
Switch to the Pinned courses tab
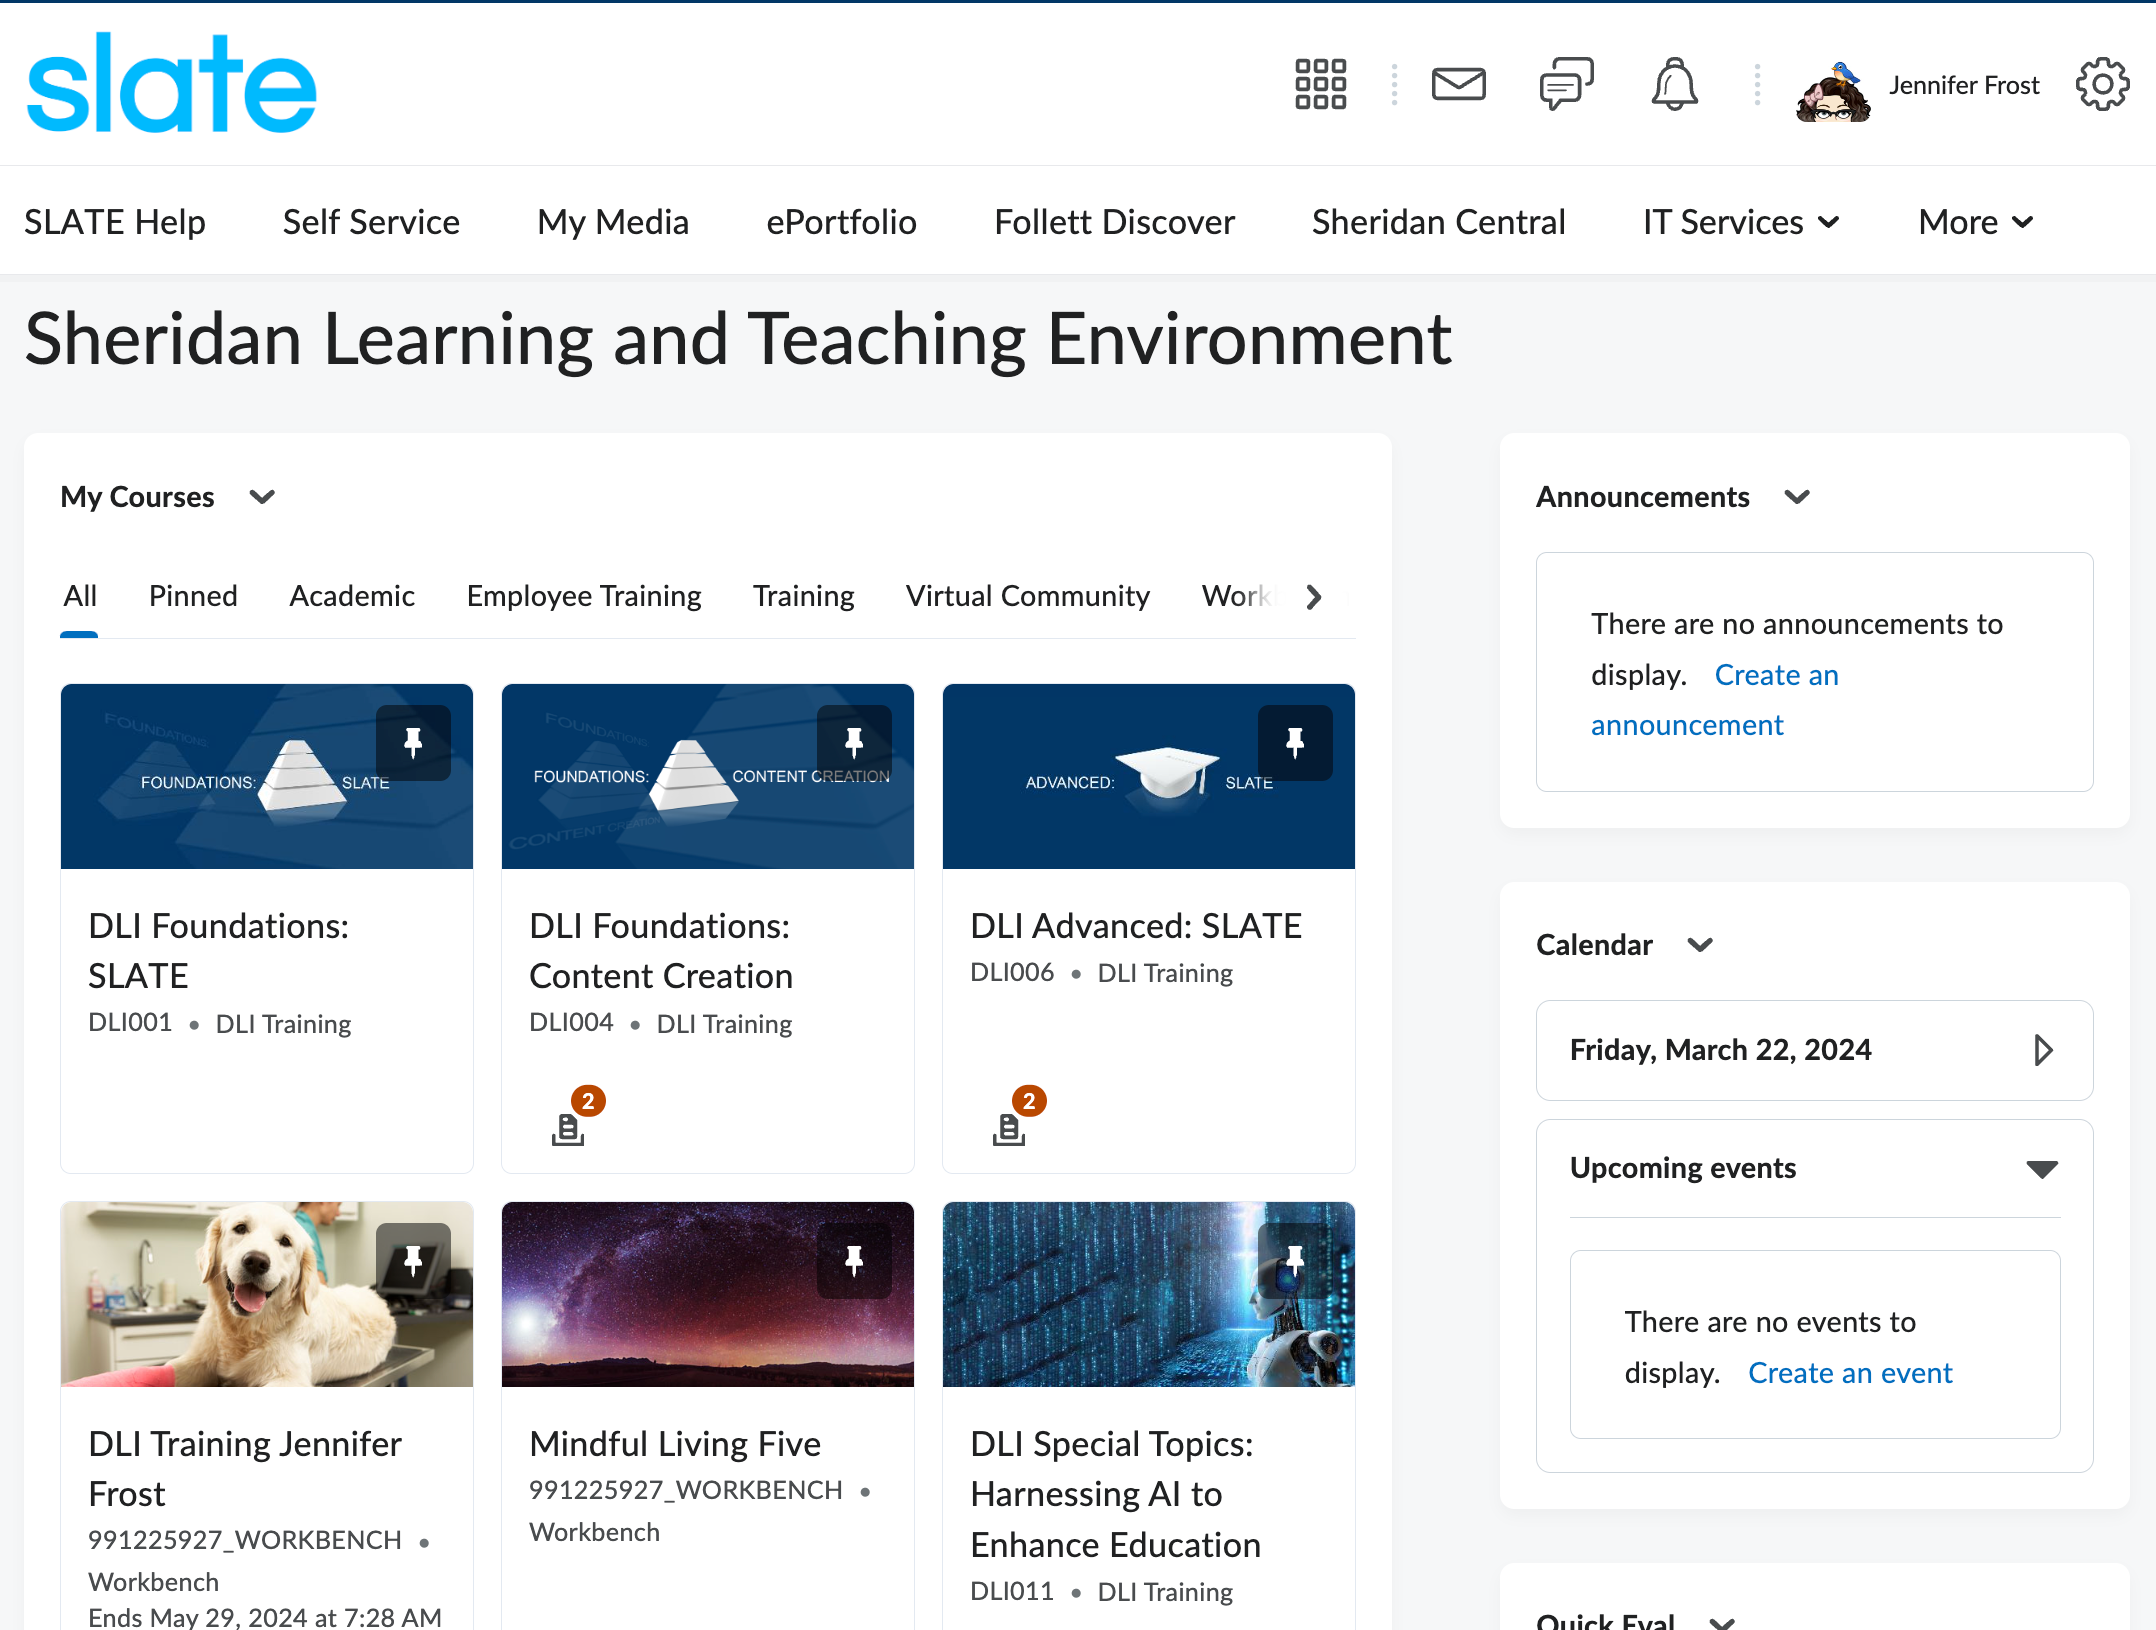[193, 596]
